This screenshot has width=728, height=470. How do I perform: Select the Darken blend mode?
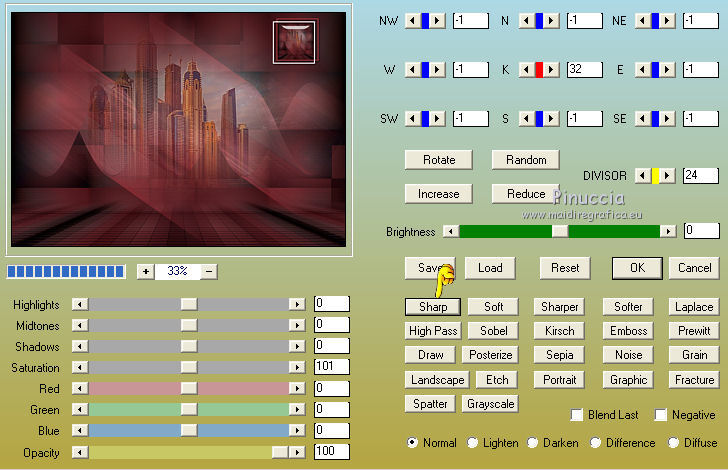pyautogui.click(x=533, y=443)
